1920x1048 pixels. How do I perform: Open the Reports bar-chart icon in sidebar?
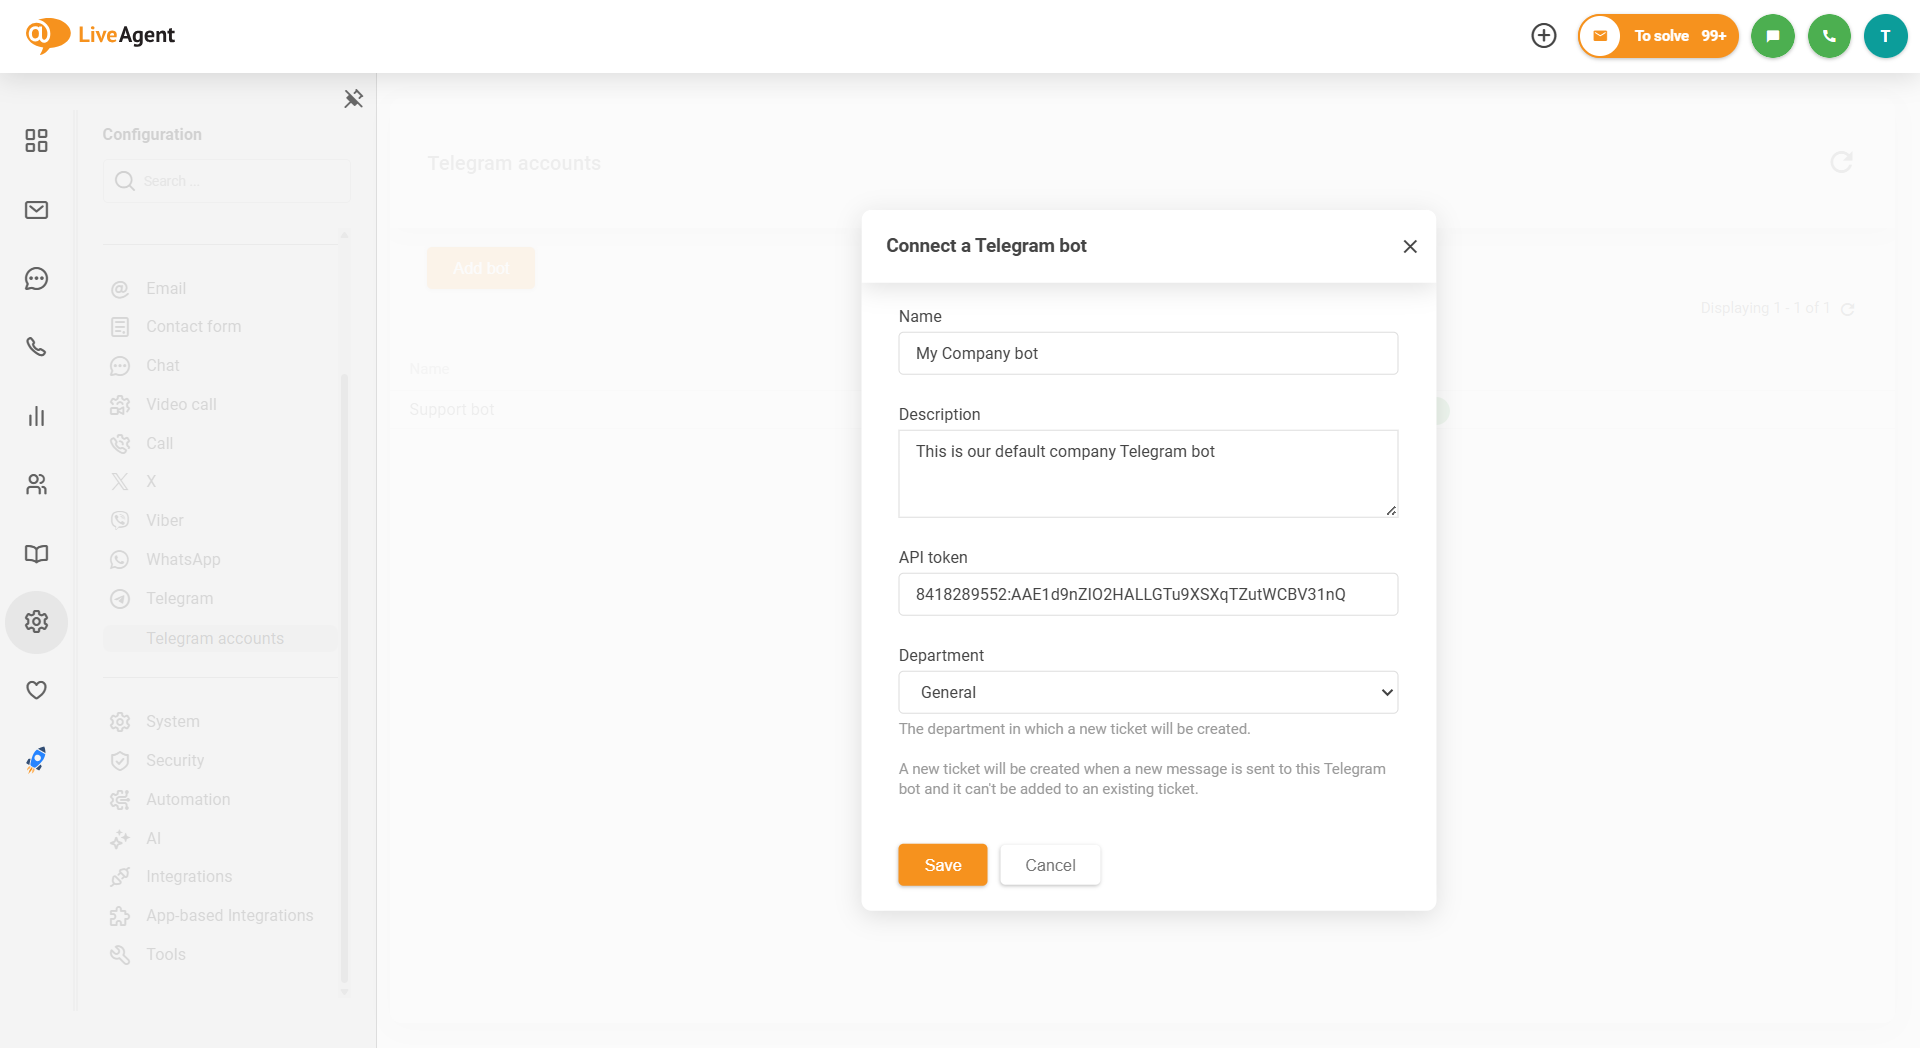(36, 416)
